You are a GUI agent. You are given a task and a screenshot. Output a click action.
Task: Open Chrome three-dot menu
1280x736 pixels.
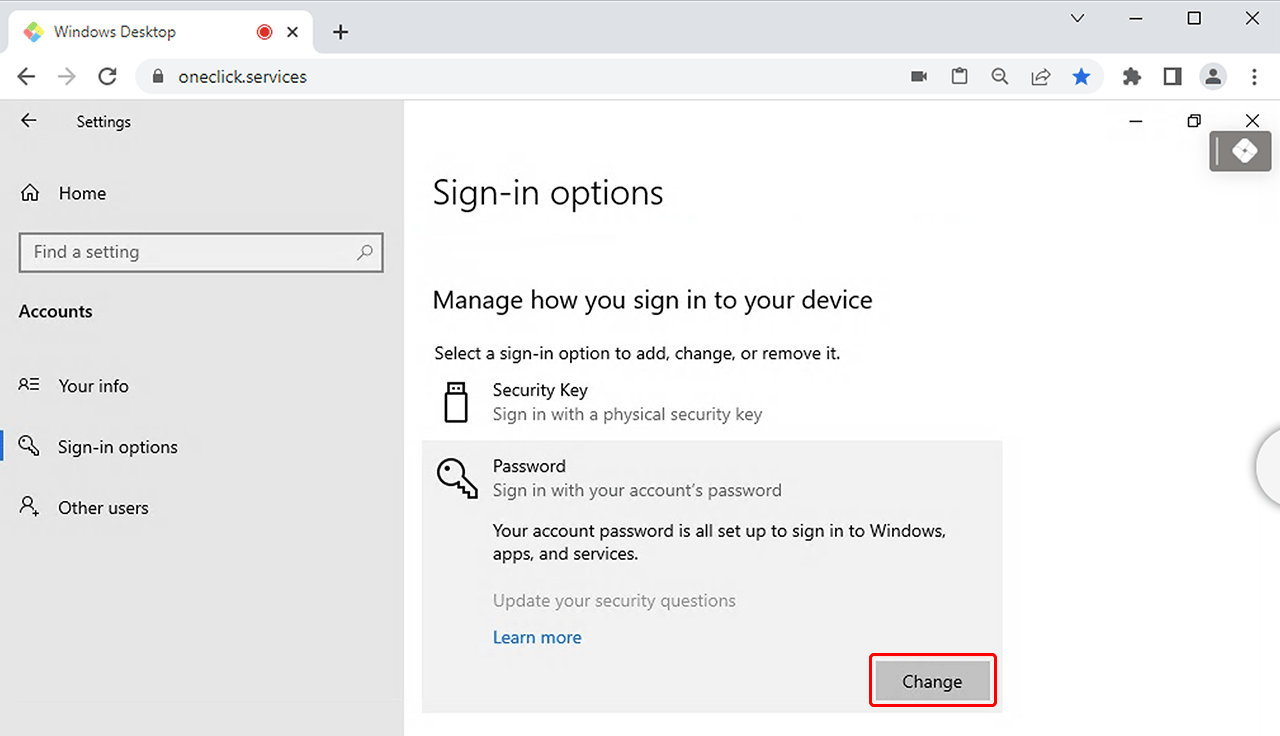(1254, 77)
